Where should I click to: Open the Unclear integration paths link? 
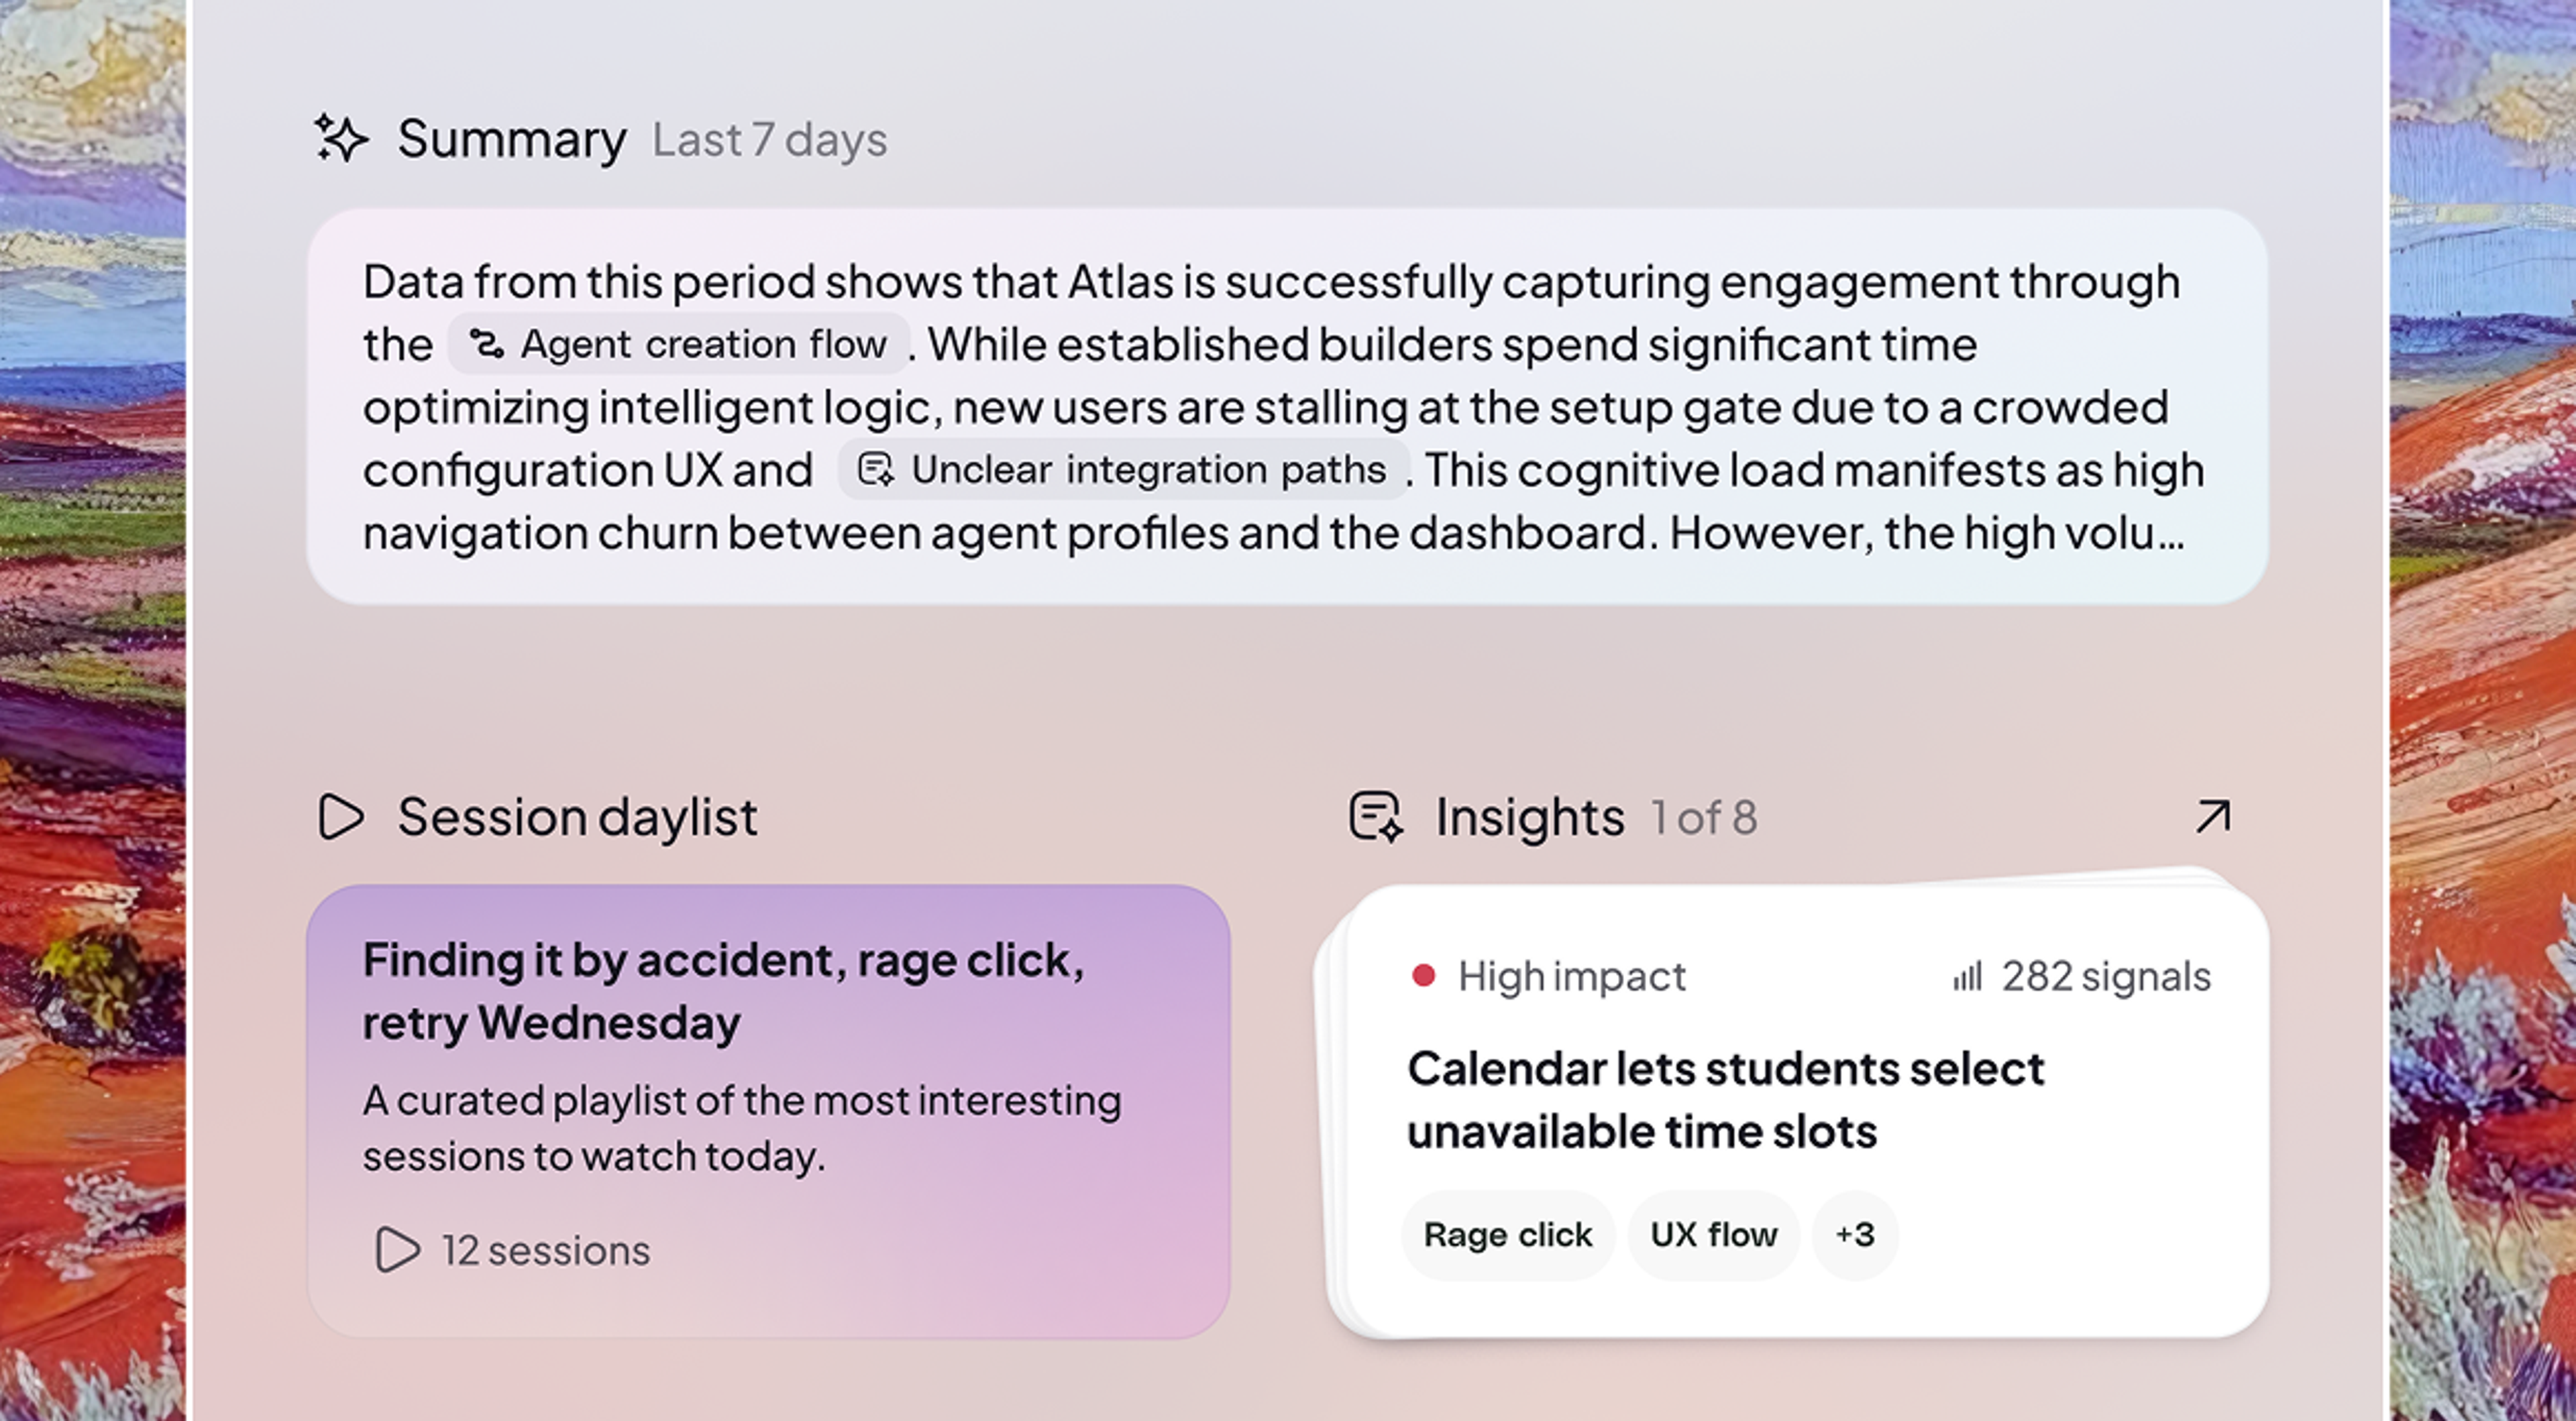pos(1148,469)
